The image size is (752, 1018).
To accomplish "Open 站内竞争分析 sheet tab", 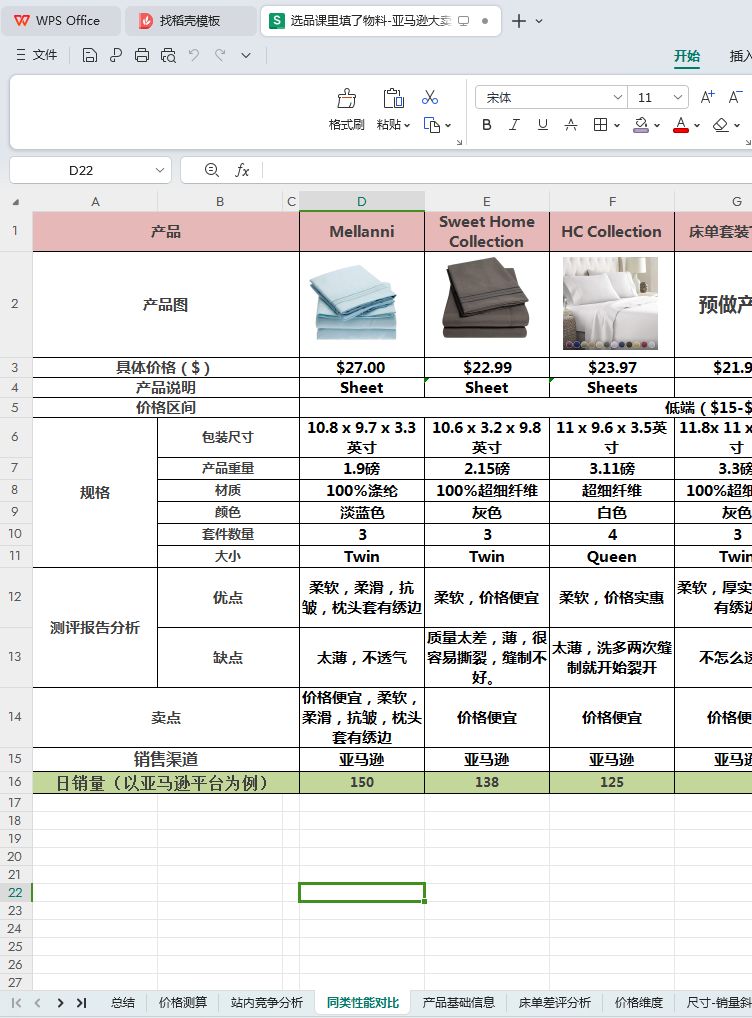I will point(266,1002).
